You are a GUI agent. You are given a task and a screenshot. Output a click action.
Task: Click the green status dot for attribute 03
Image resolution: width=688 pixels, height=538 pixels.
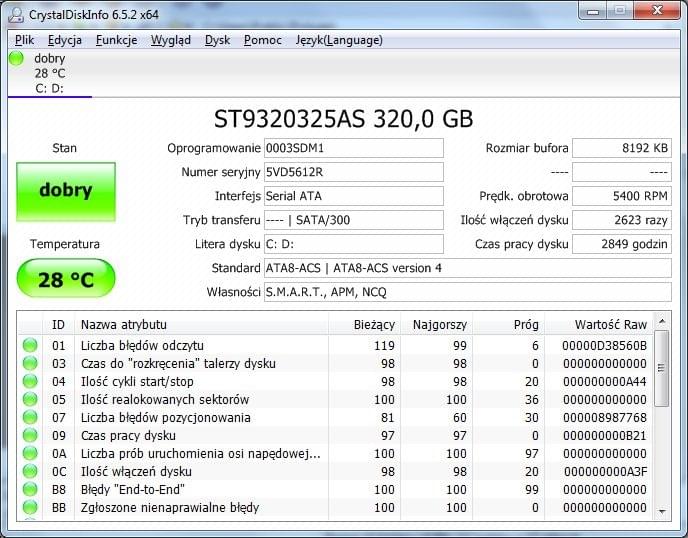30,363
